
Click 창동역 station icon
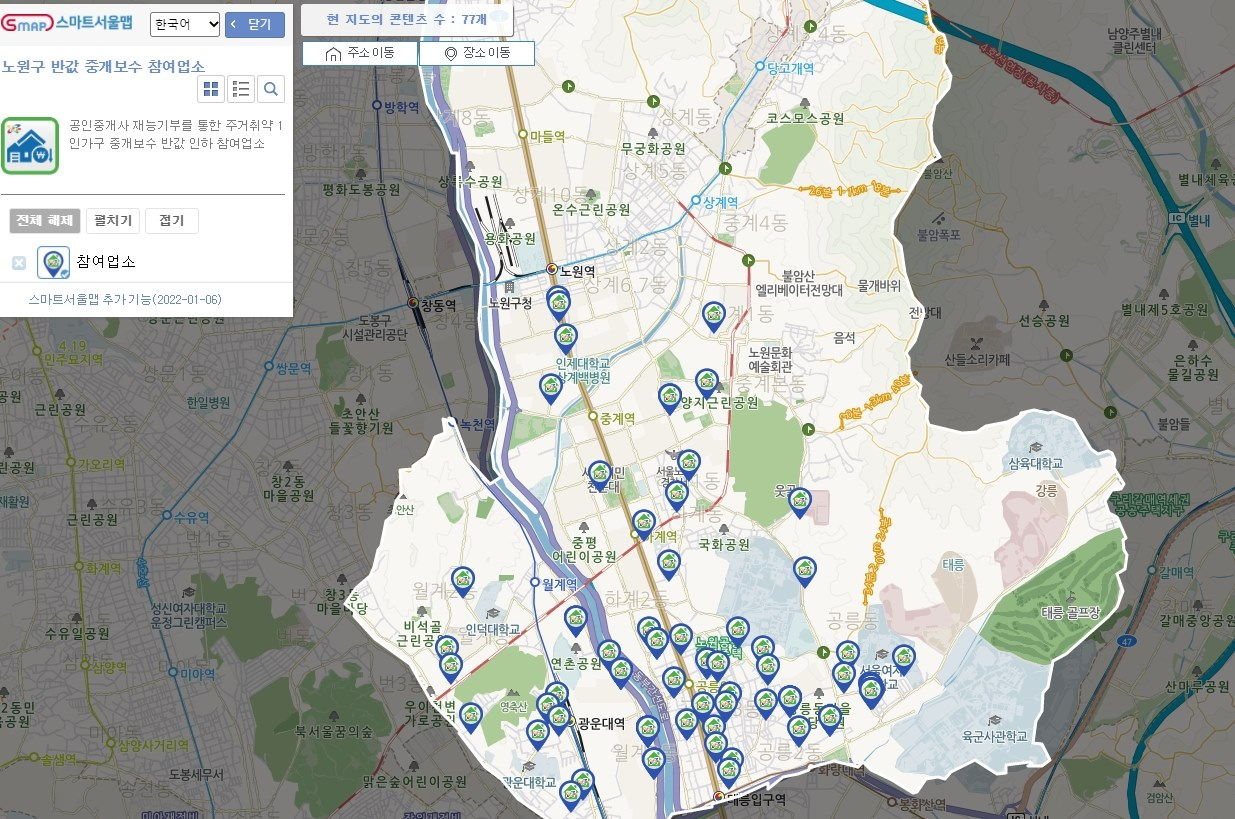(x=413, y=304)
